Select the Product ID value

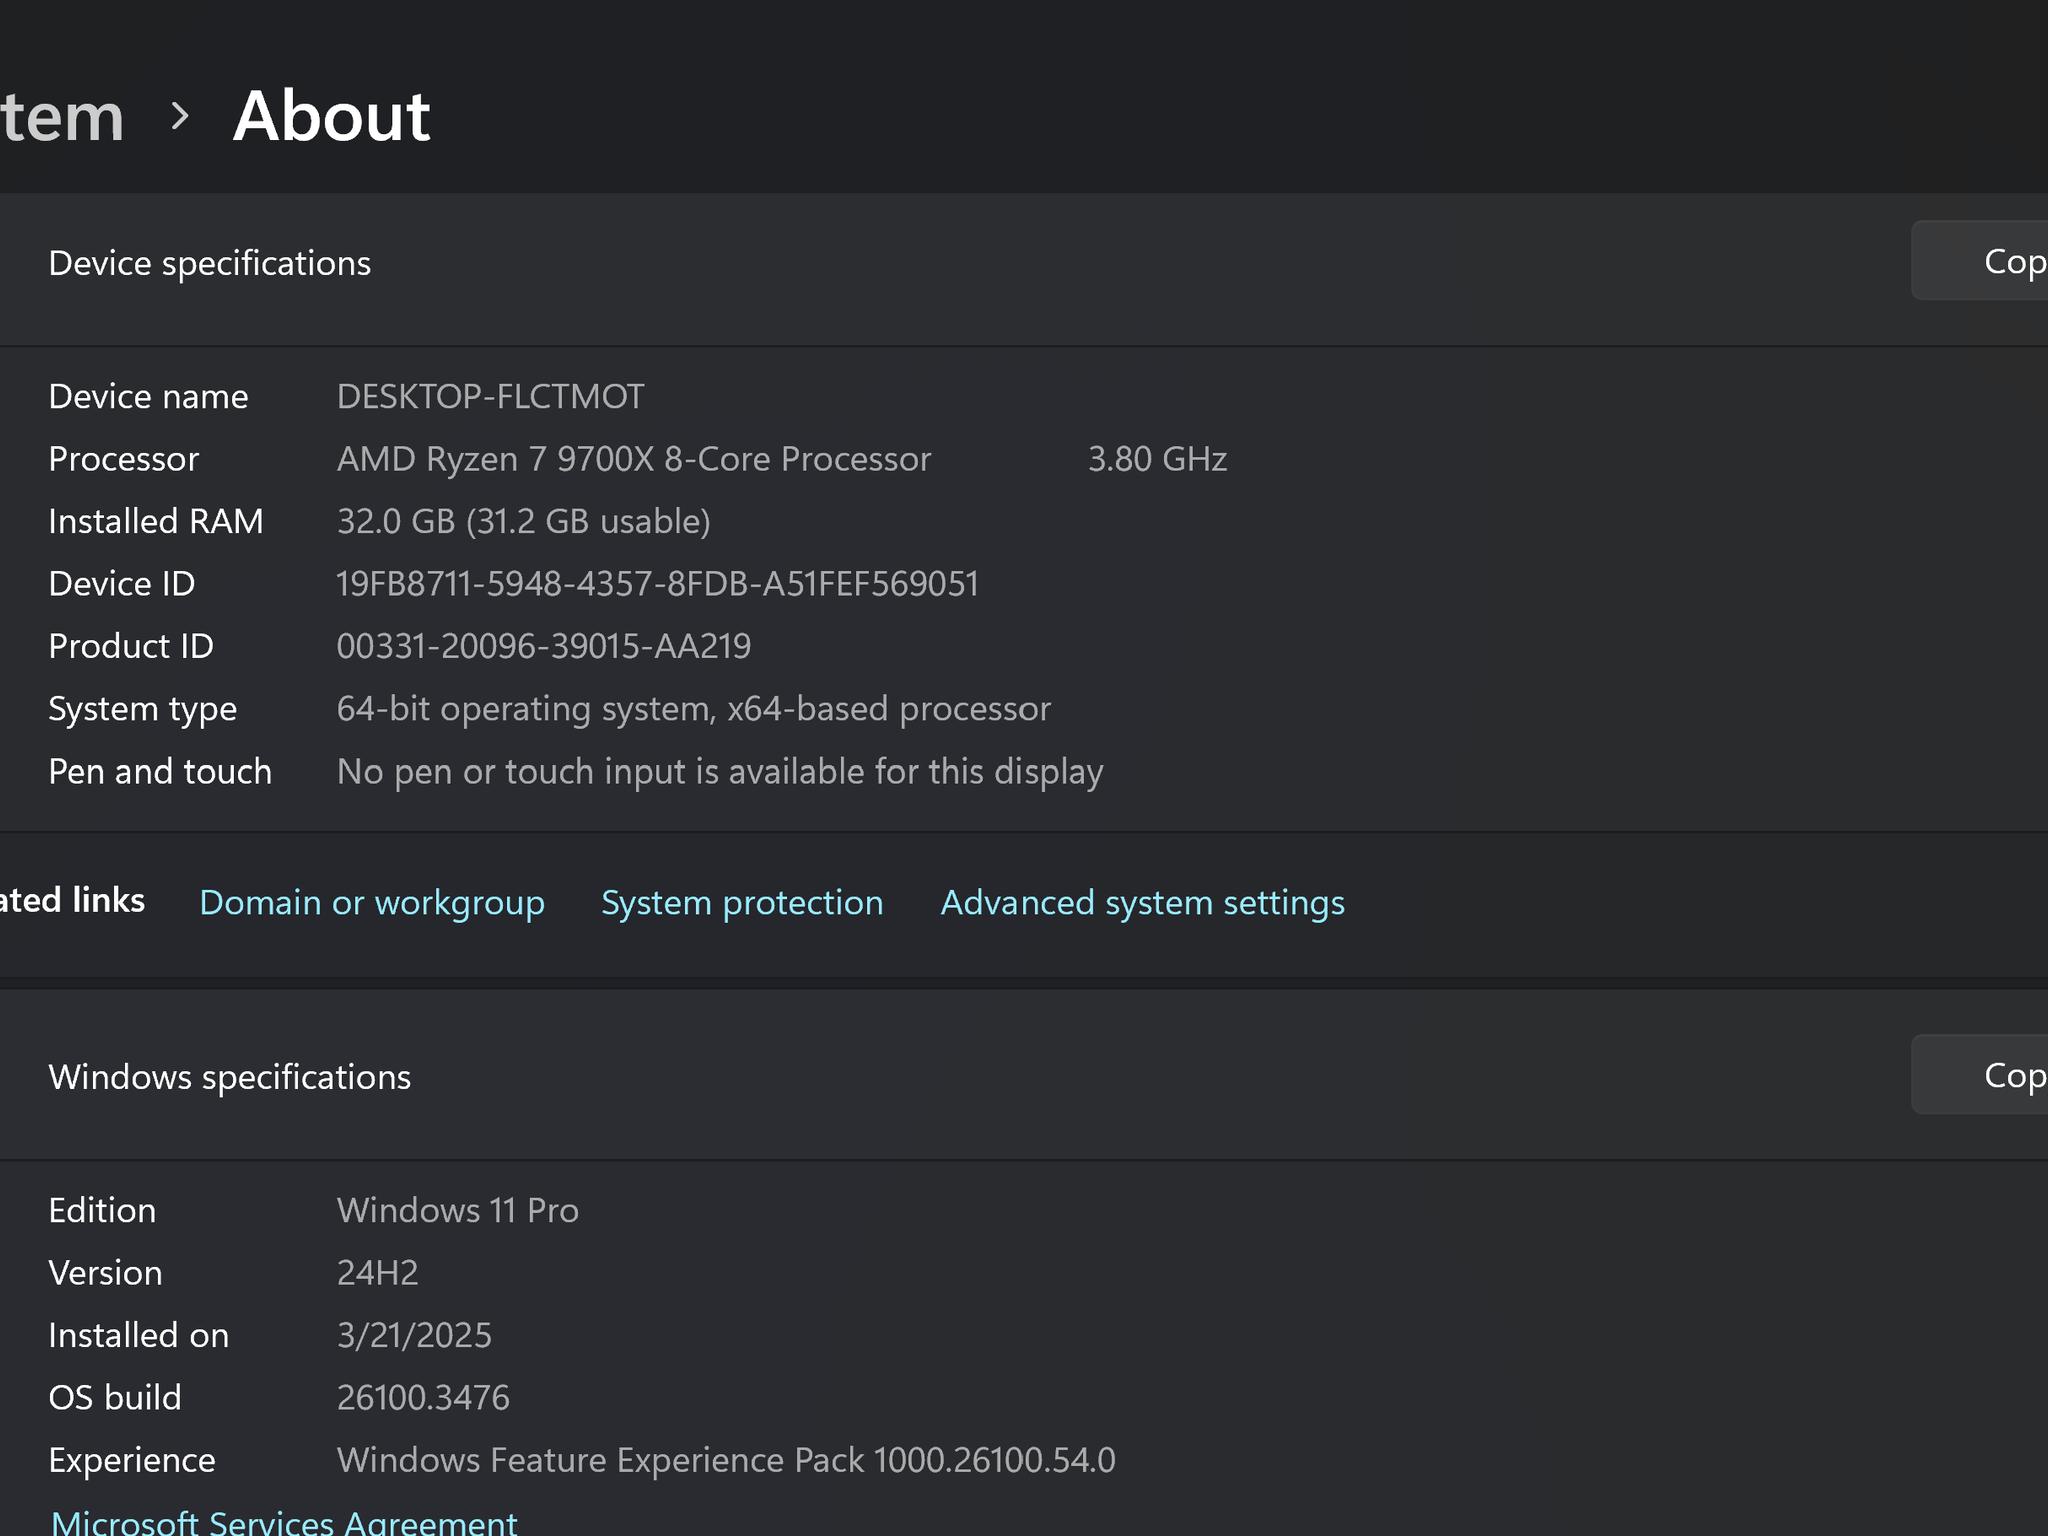(544, 645)
